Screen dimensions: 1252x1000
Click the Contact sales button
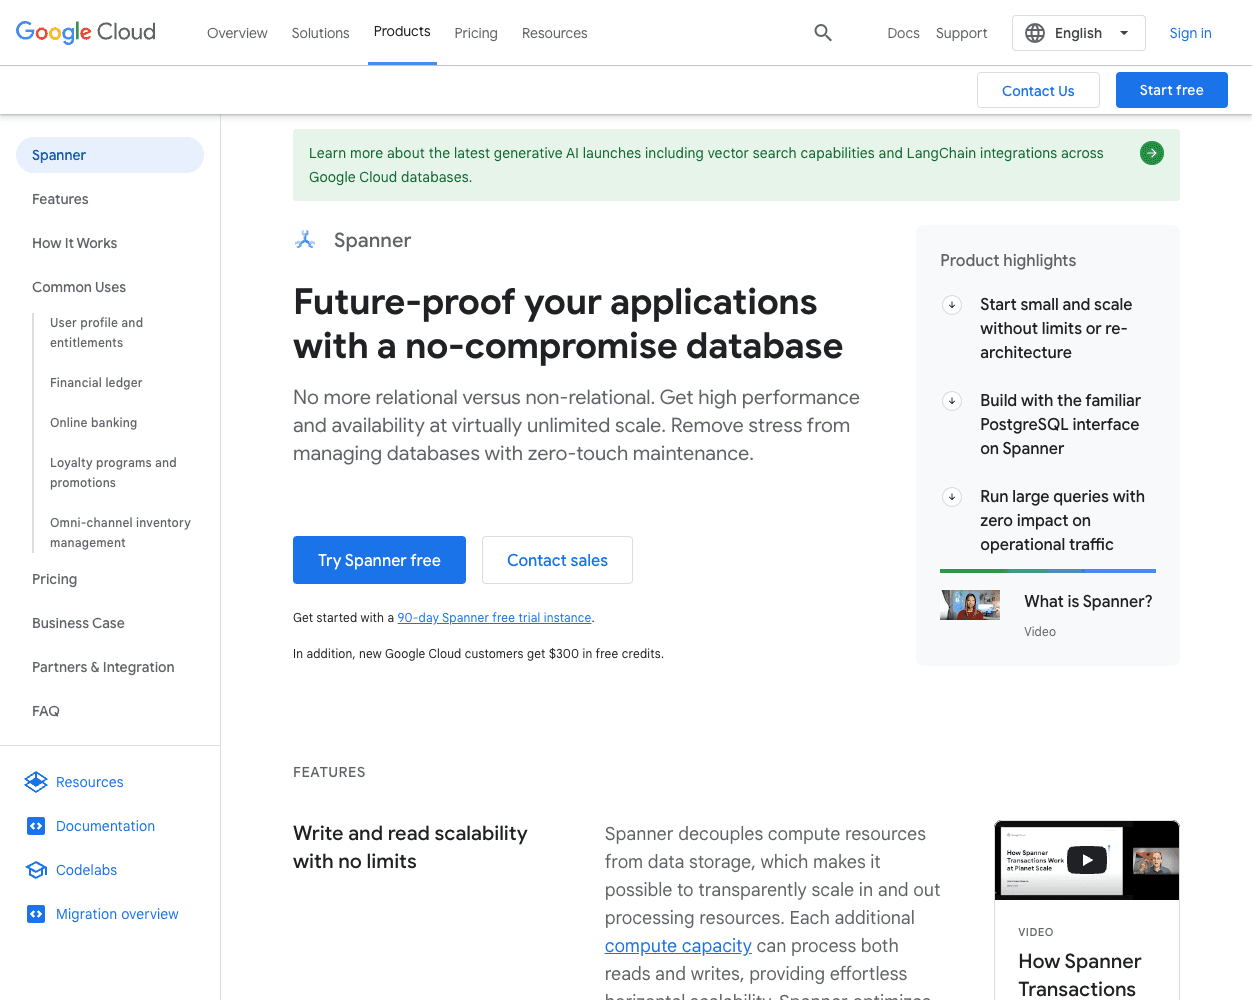point(557,560)
